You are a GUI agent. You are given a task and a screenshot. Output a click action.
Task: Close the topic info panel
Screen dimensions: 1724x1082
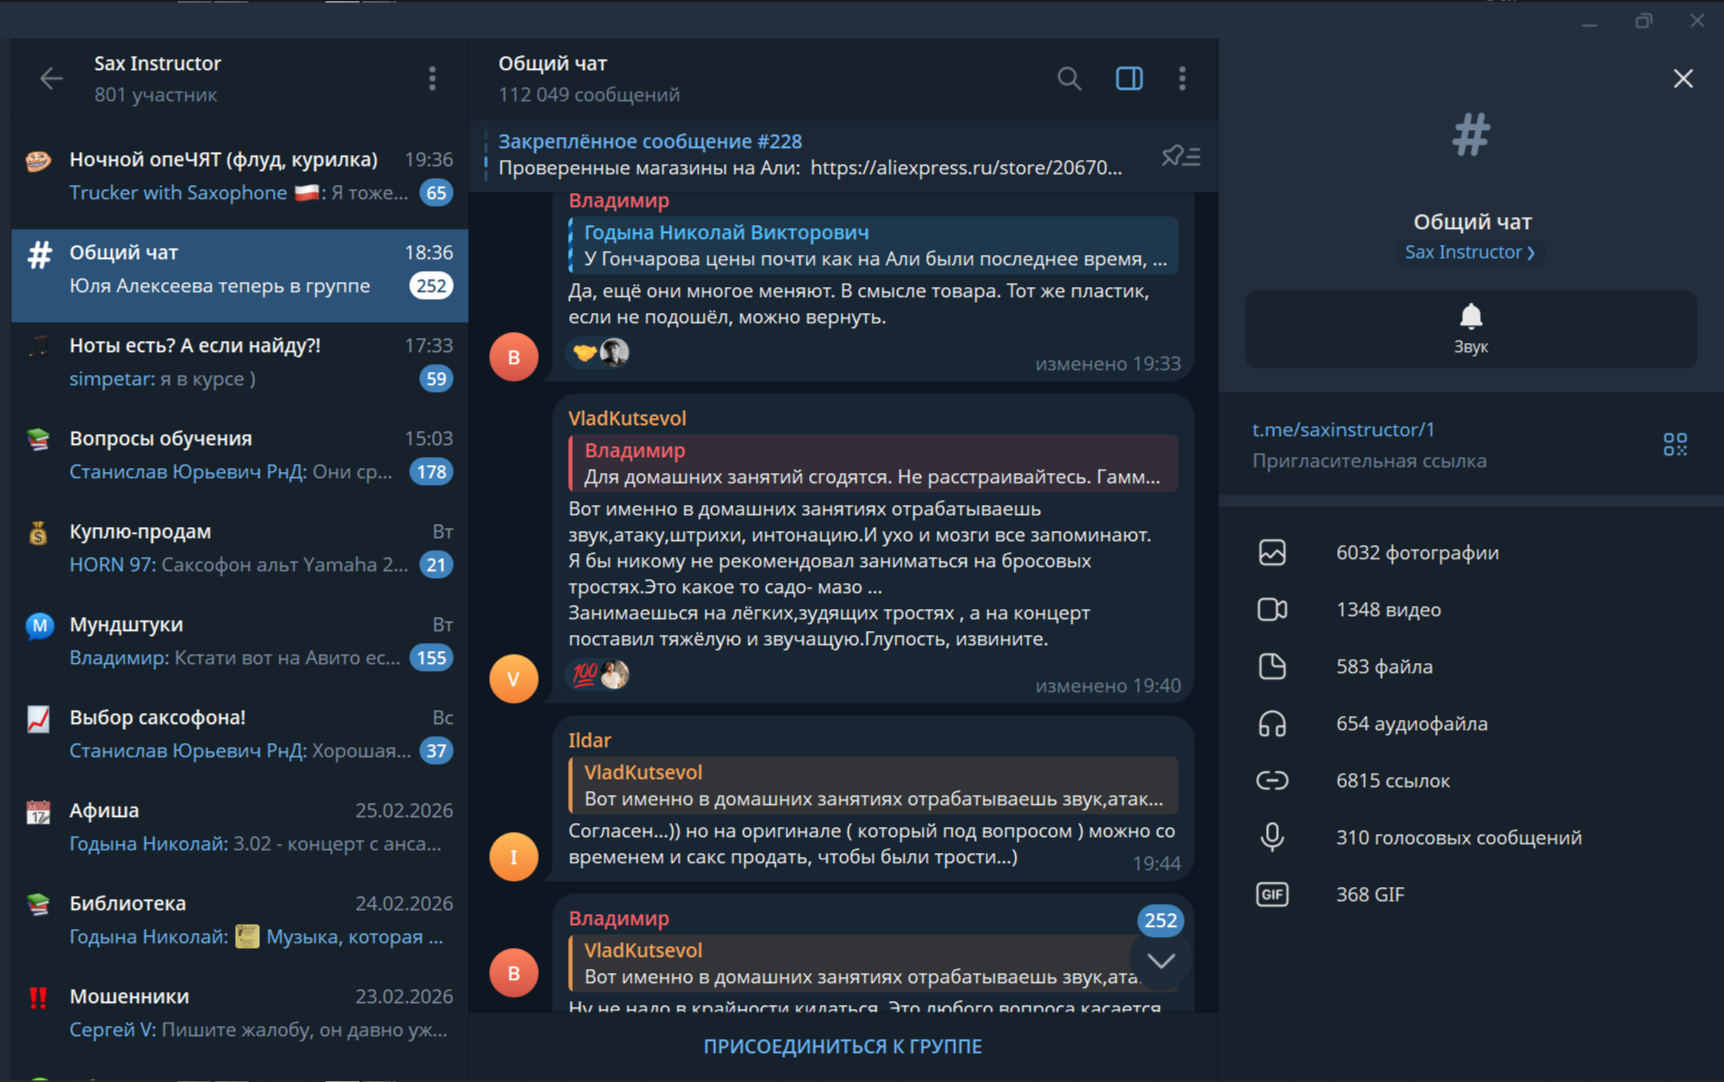[x=1683, y=79]
